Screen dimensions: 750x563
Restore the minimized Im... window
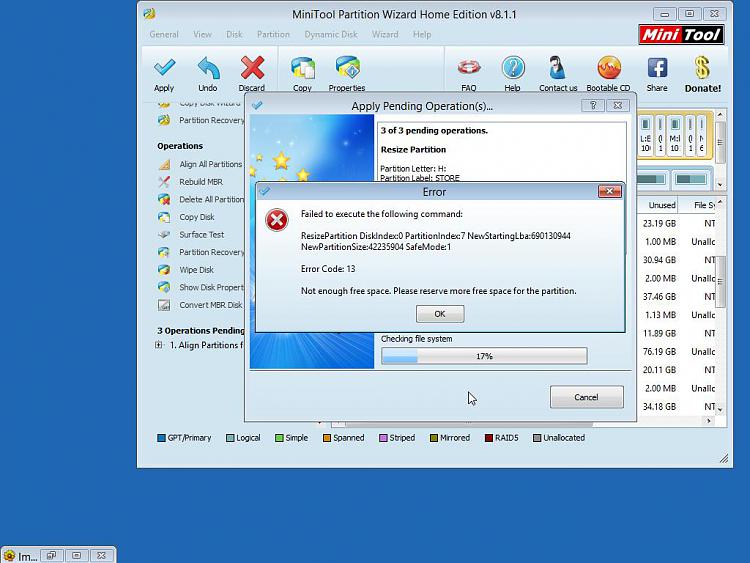point(52,555)
